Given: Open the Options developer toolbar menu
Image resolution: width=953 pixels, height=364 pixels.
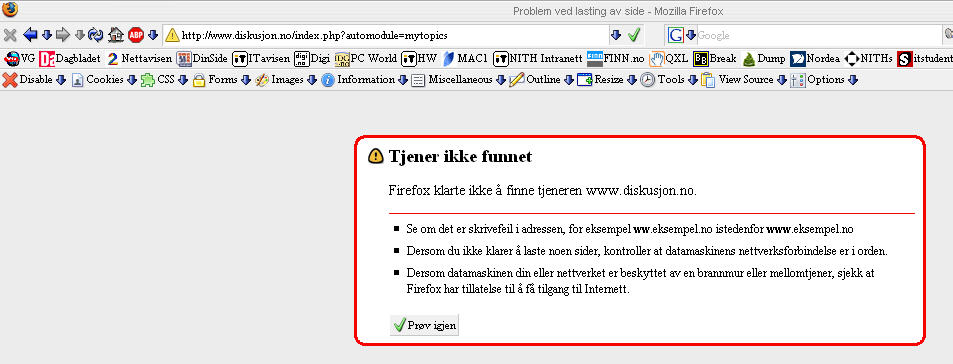Looking at the screenshot, I should click(x=817, y=80).
